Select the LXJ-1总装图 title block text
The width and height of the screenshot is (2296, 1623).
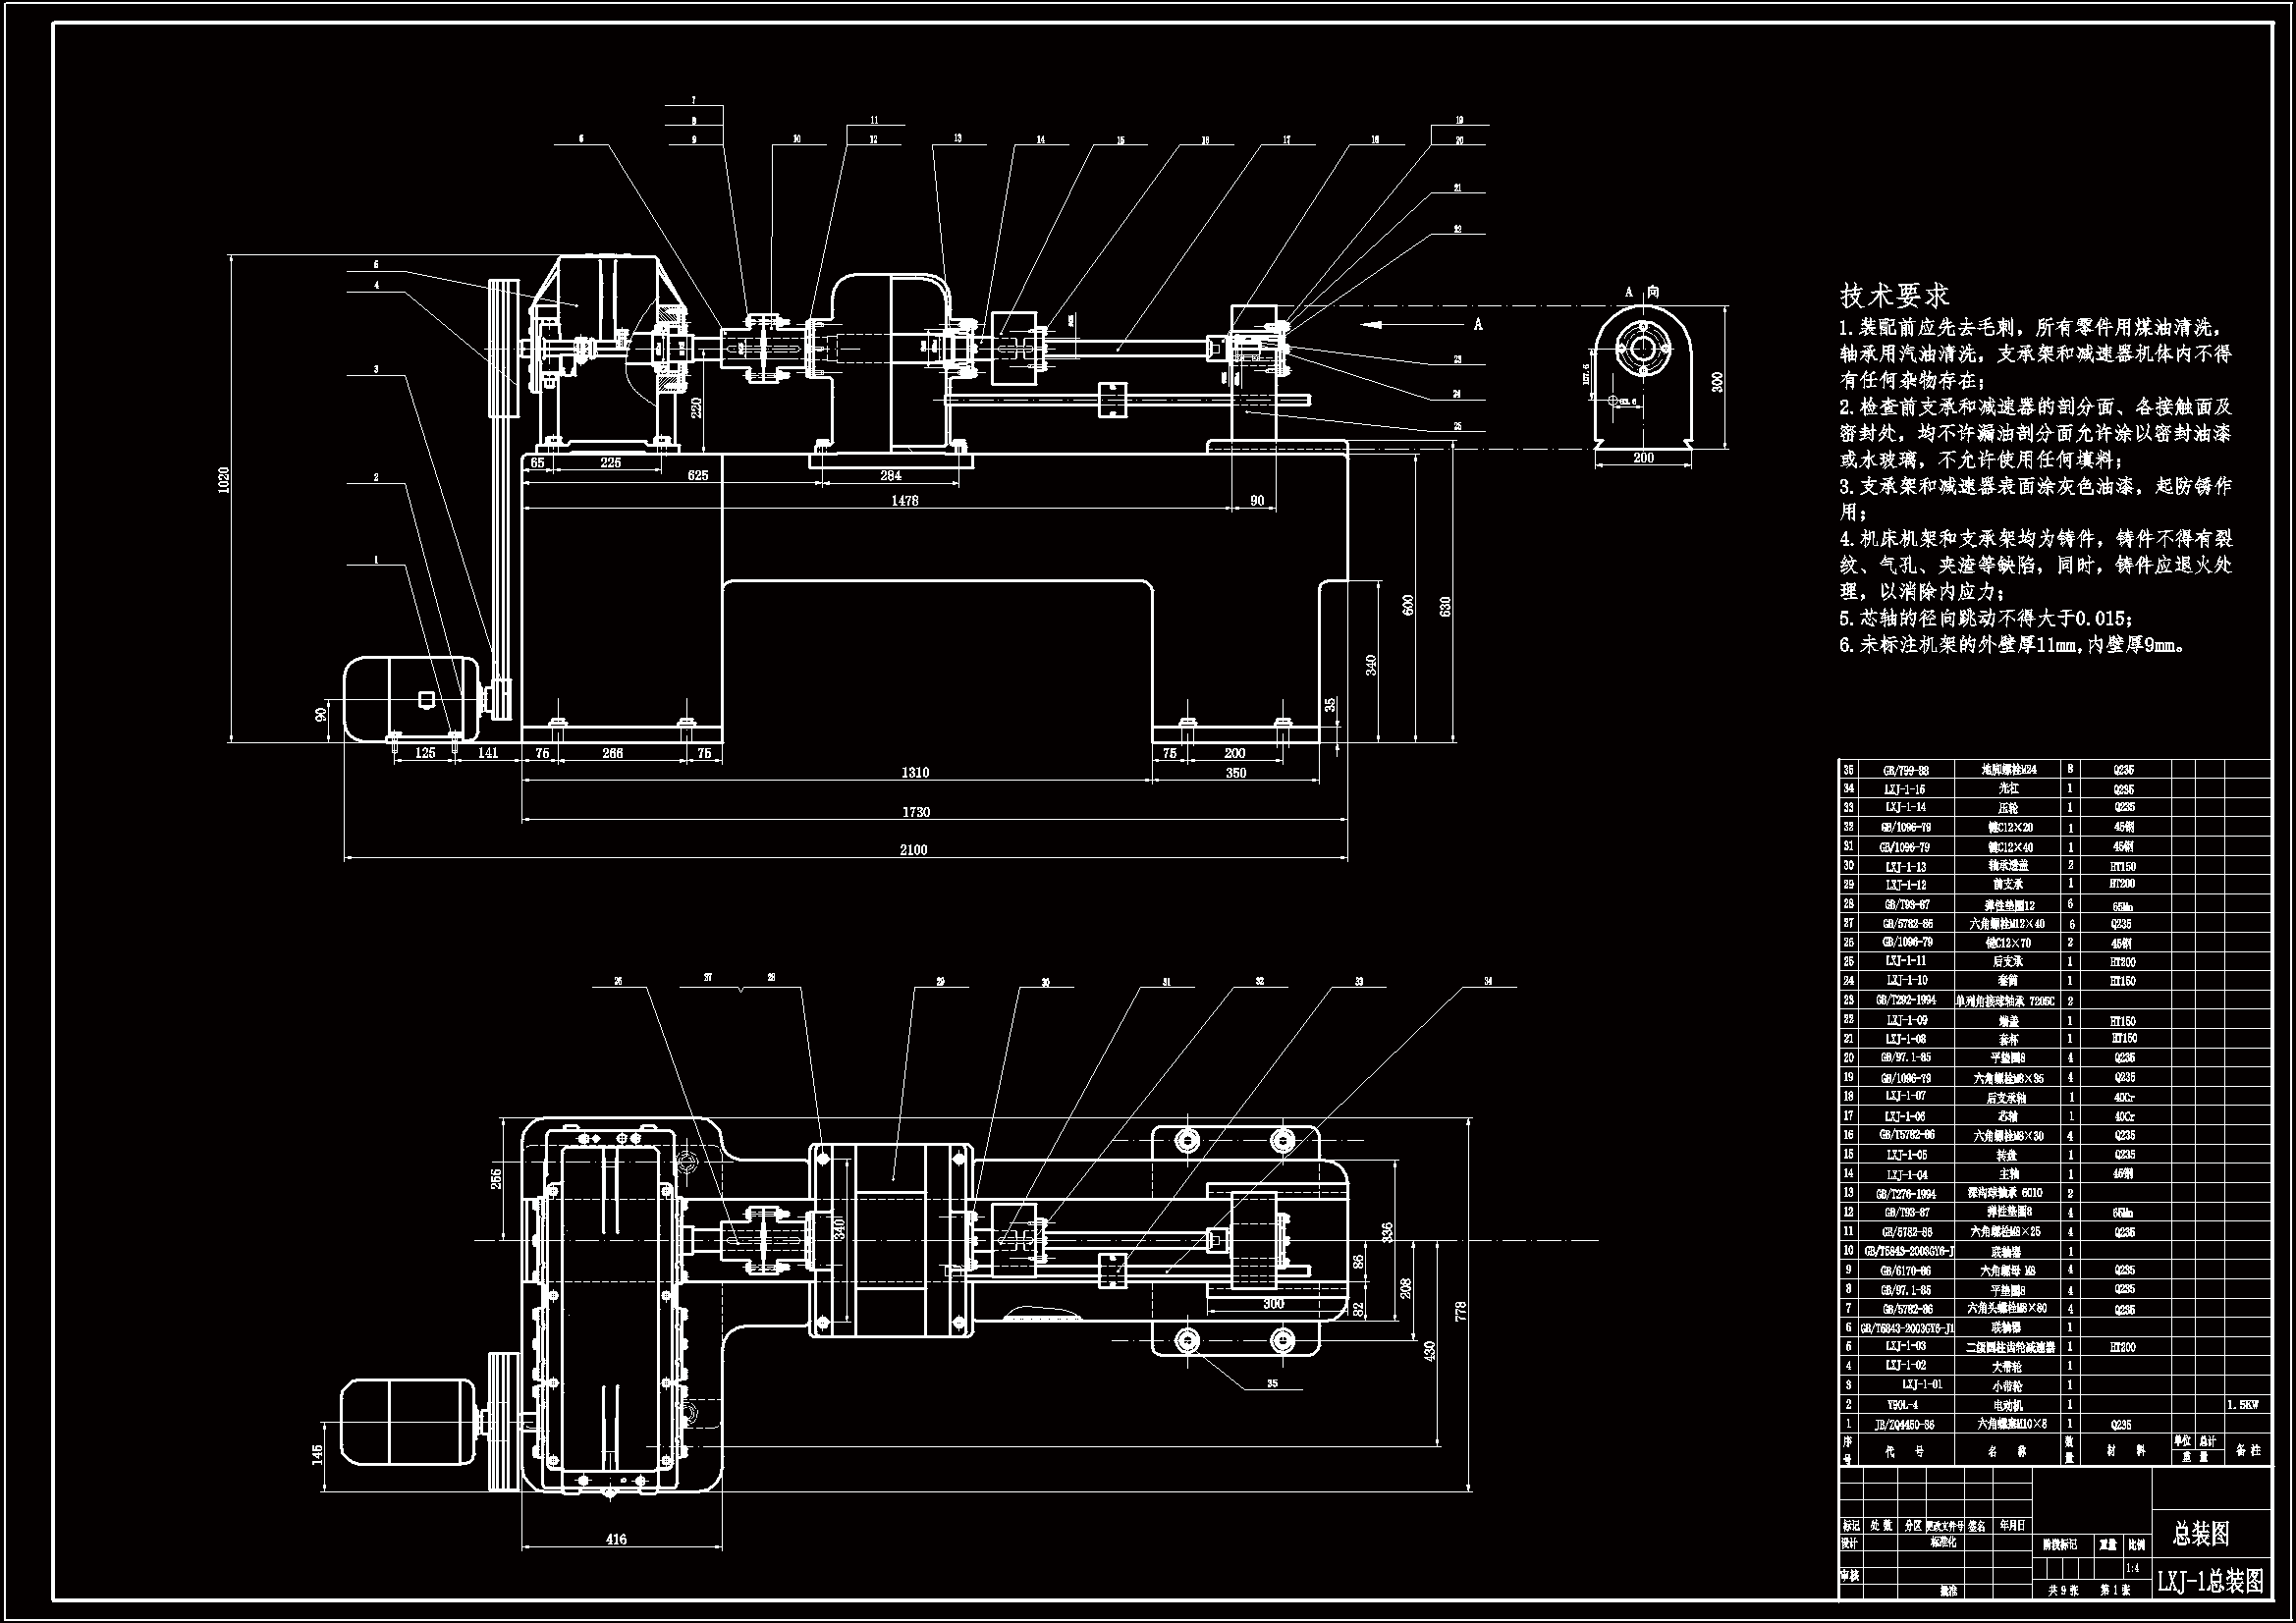[x=2210, y=1581]
